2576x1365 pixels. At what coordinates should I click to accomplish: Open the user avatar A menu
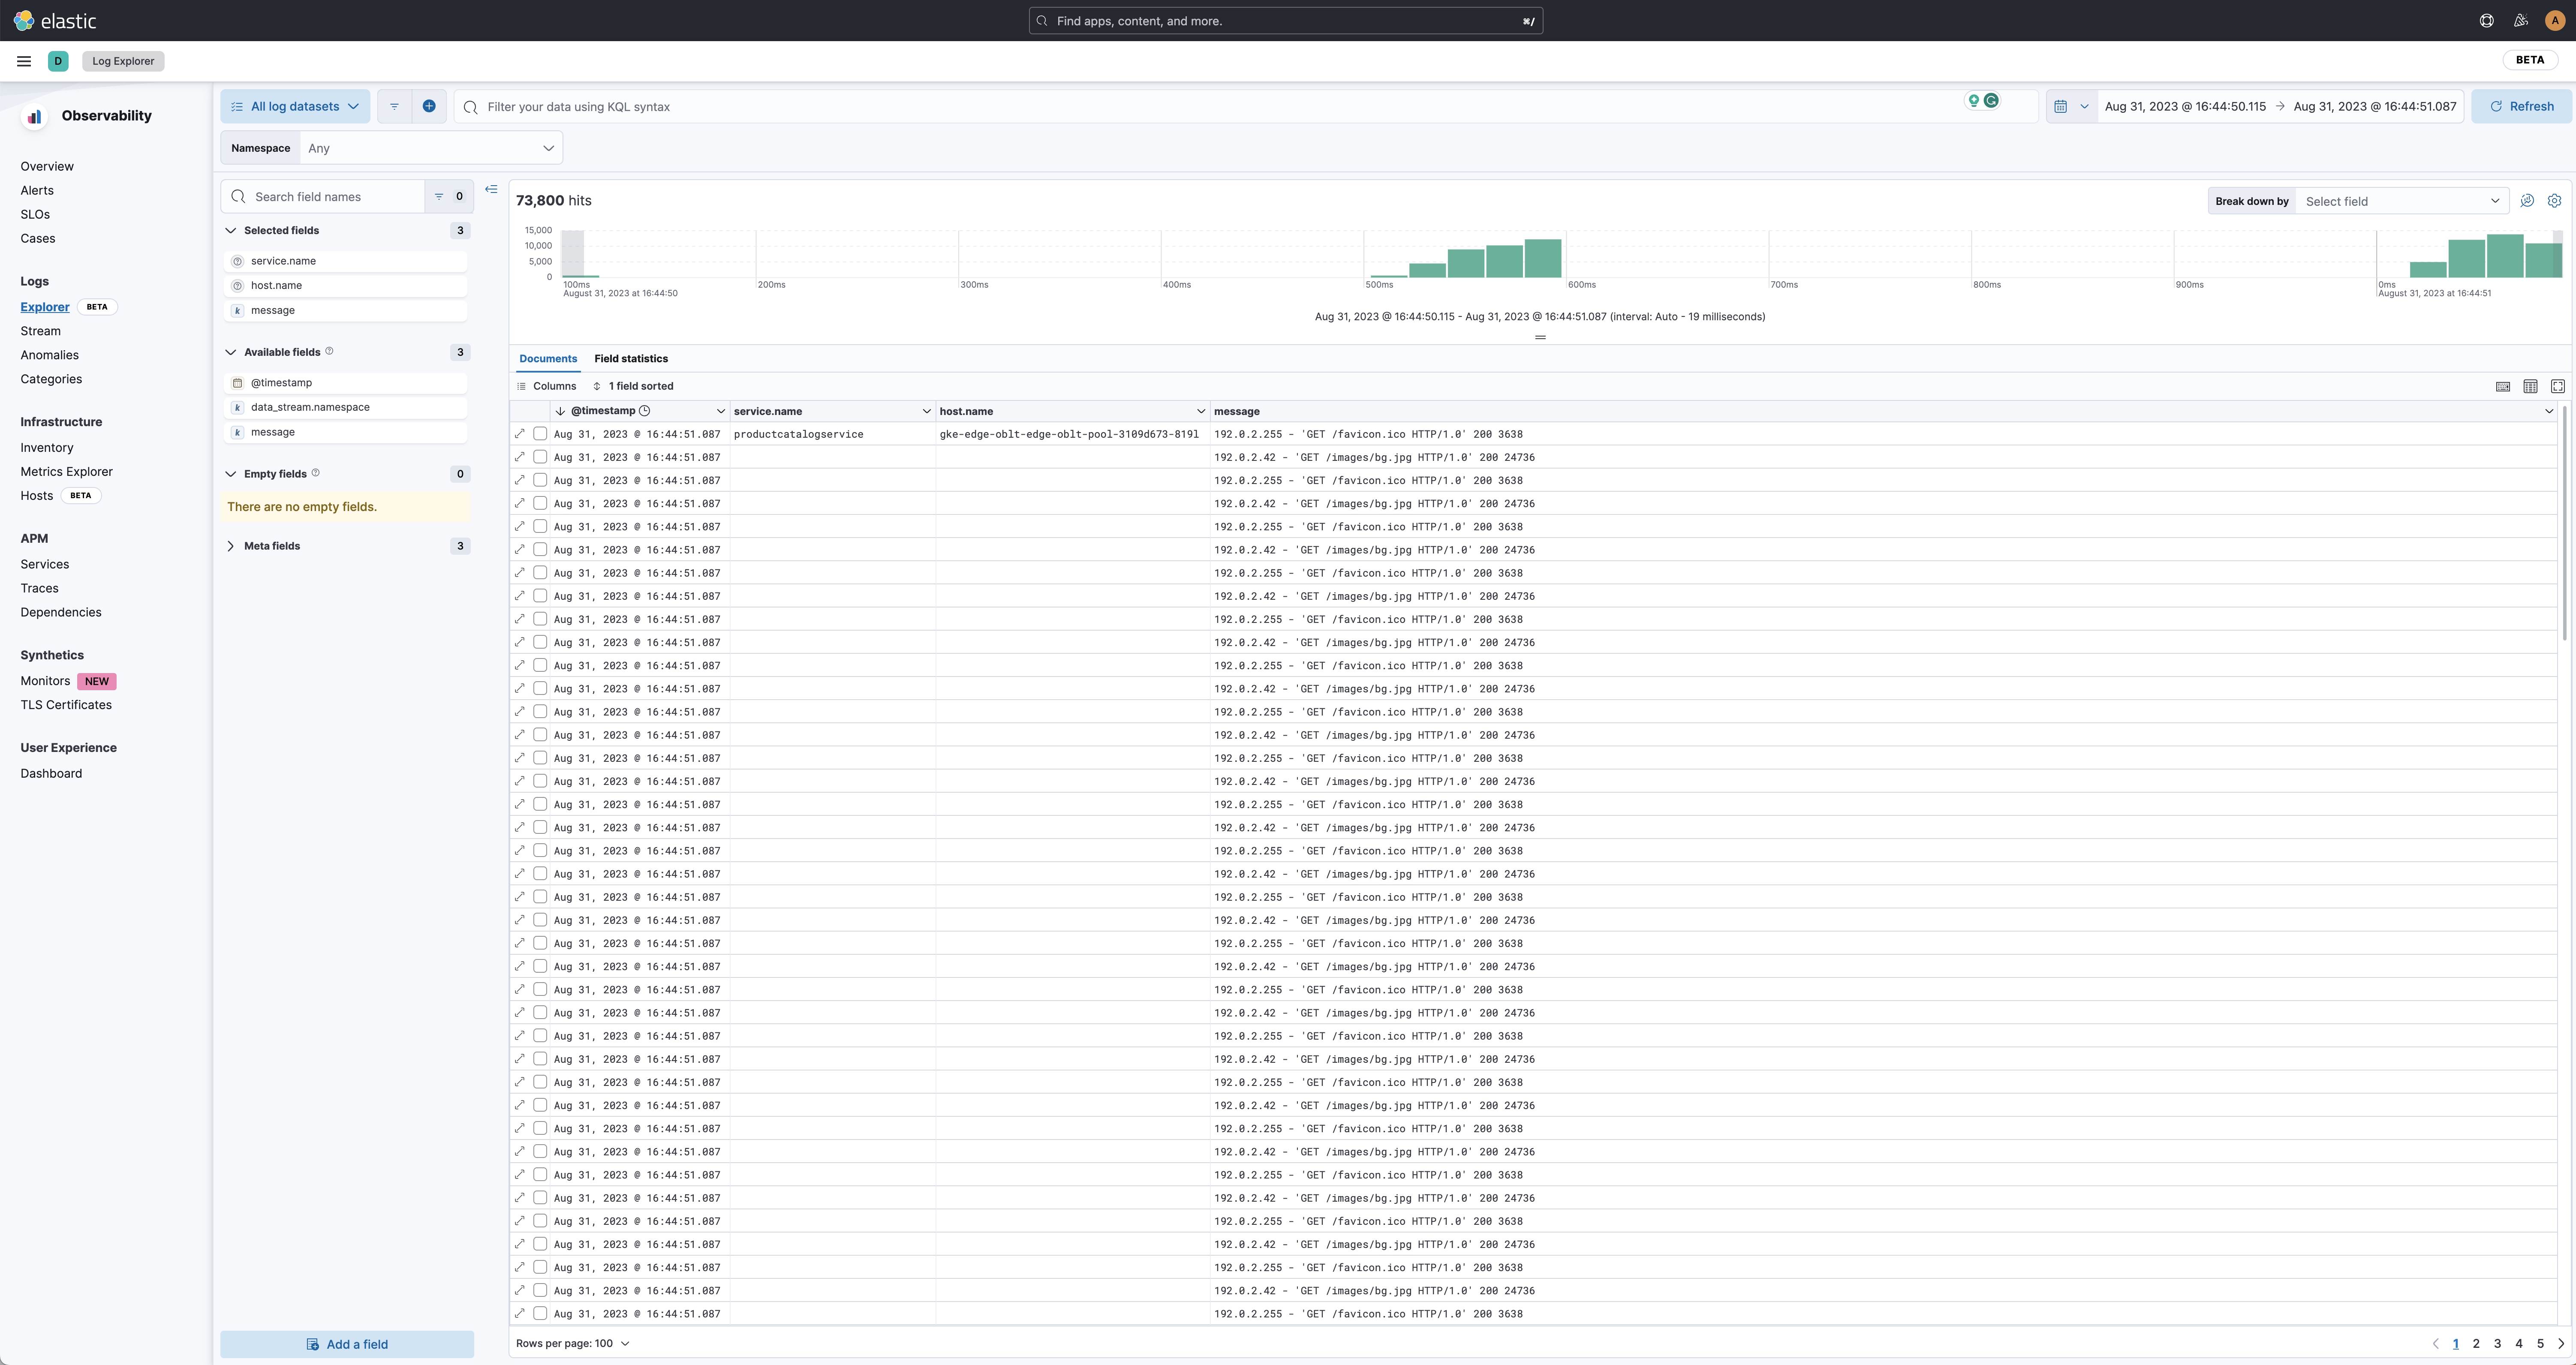coord(2554,20)
